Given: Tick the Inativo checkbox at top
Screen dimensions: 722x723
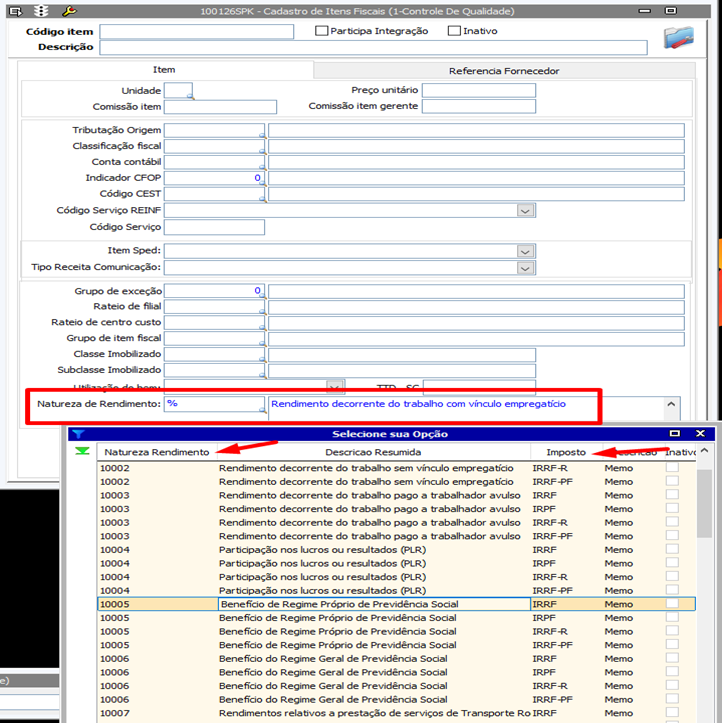Looking at the screenshot, I should click(x=454, y=31).
